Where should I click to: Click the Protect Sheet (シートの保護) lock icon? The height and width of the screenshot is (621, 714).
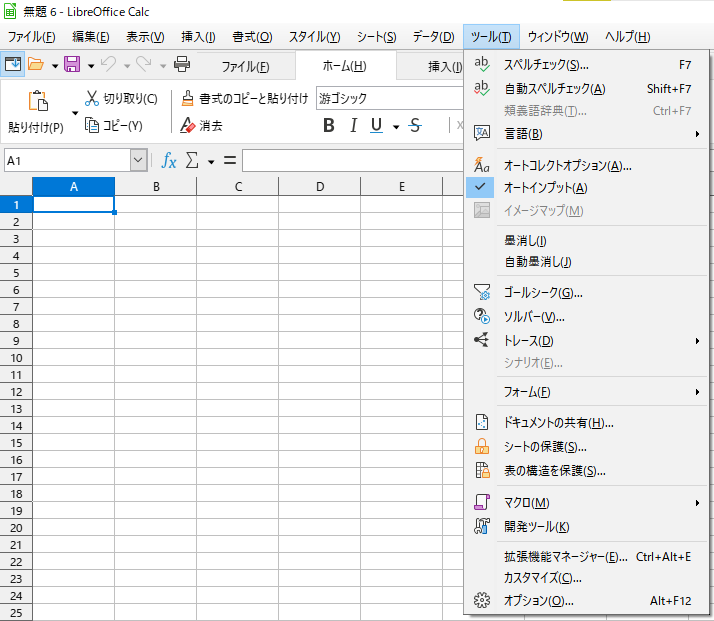(x=481, y=446)
